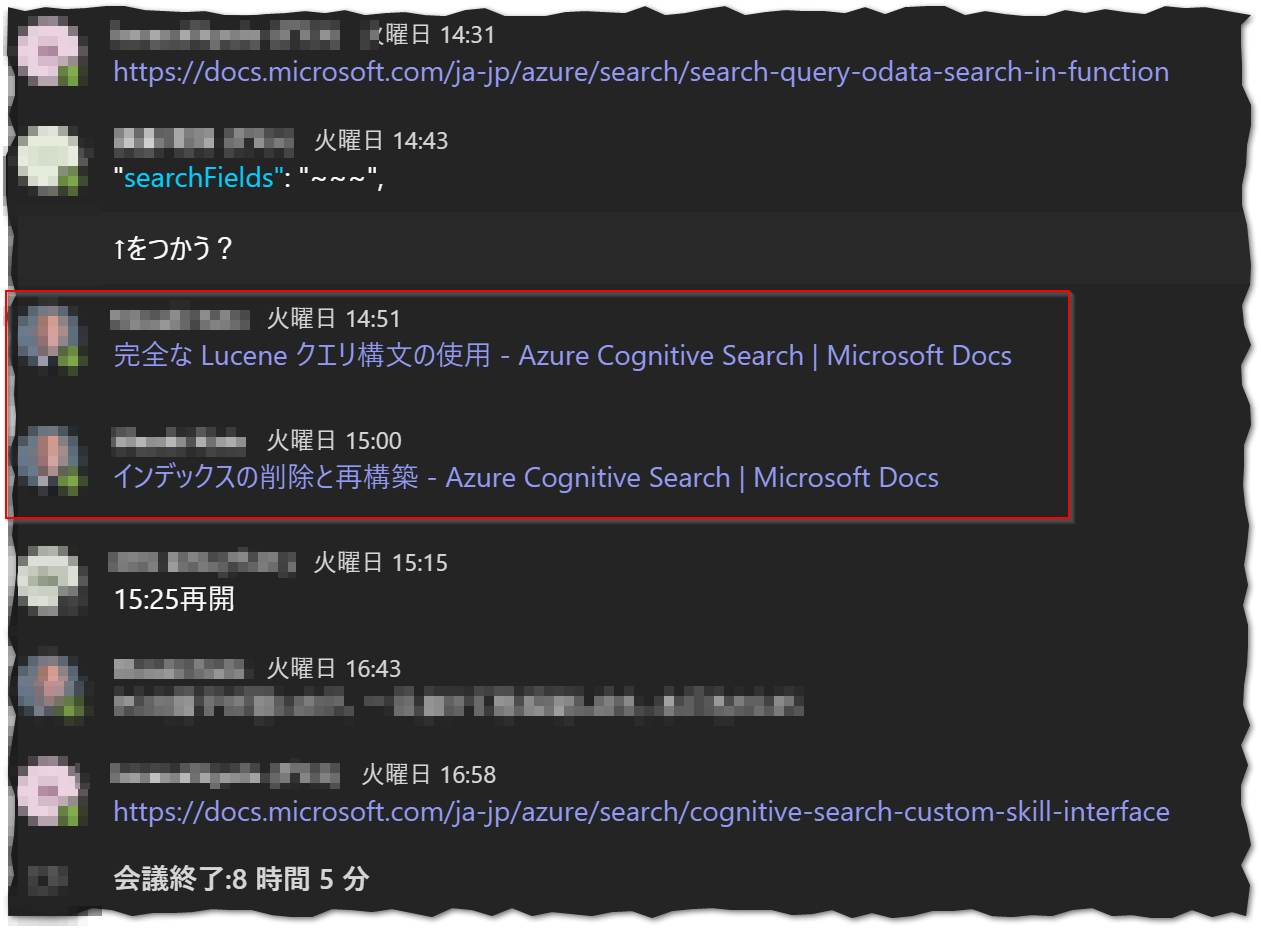Click the avatar beside the searchFields message

(x=52, y=158)
